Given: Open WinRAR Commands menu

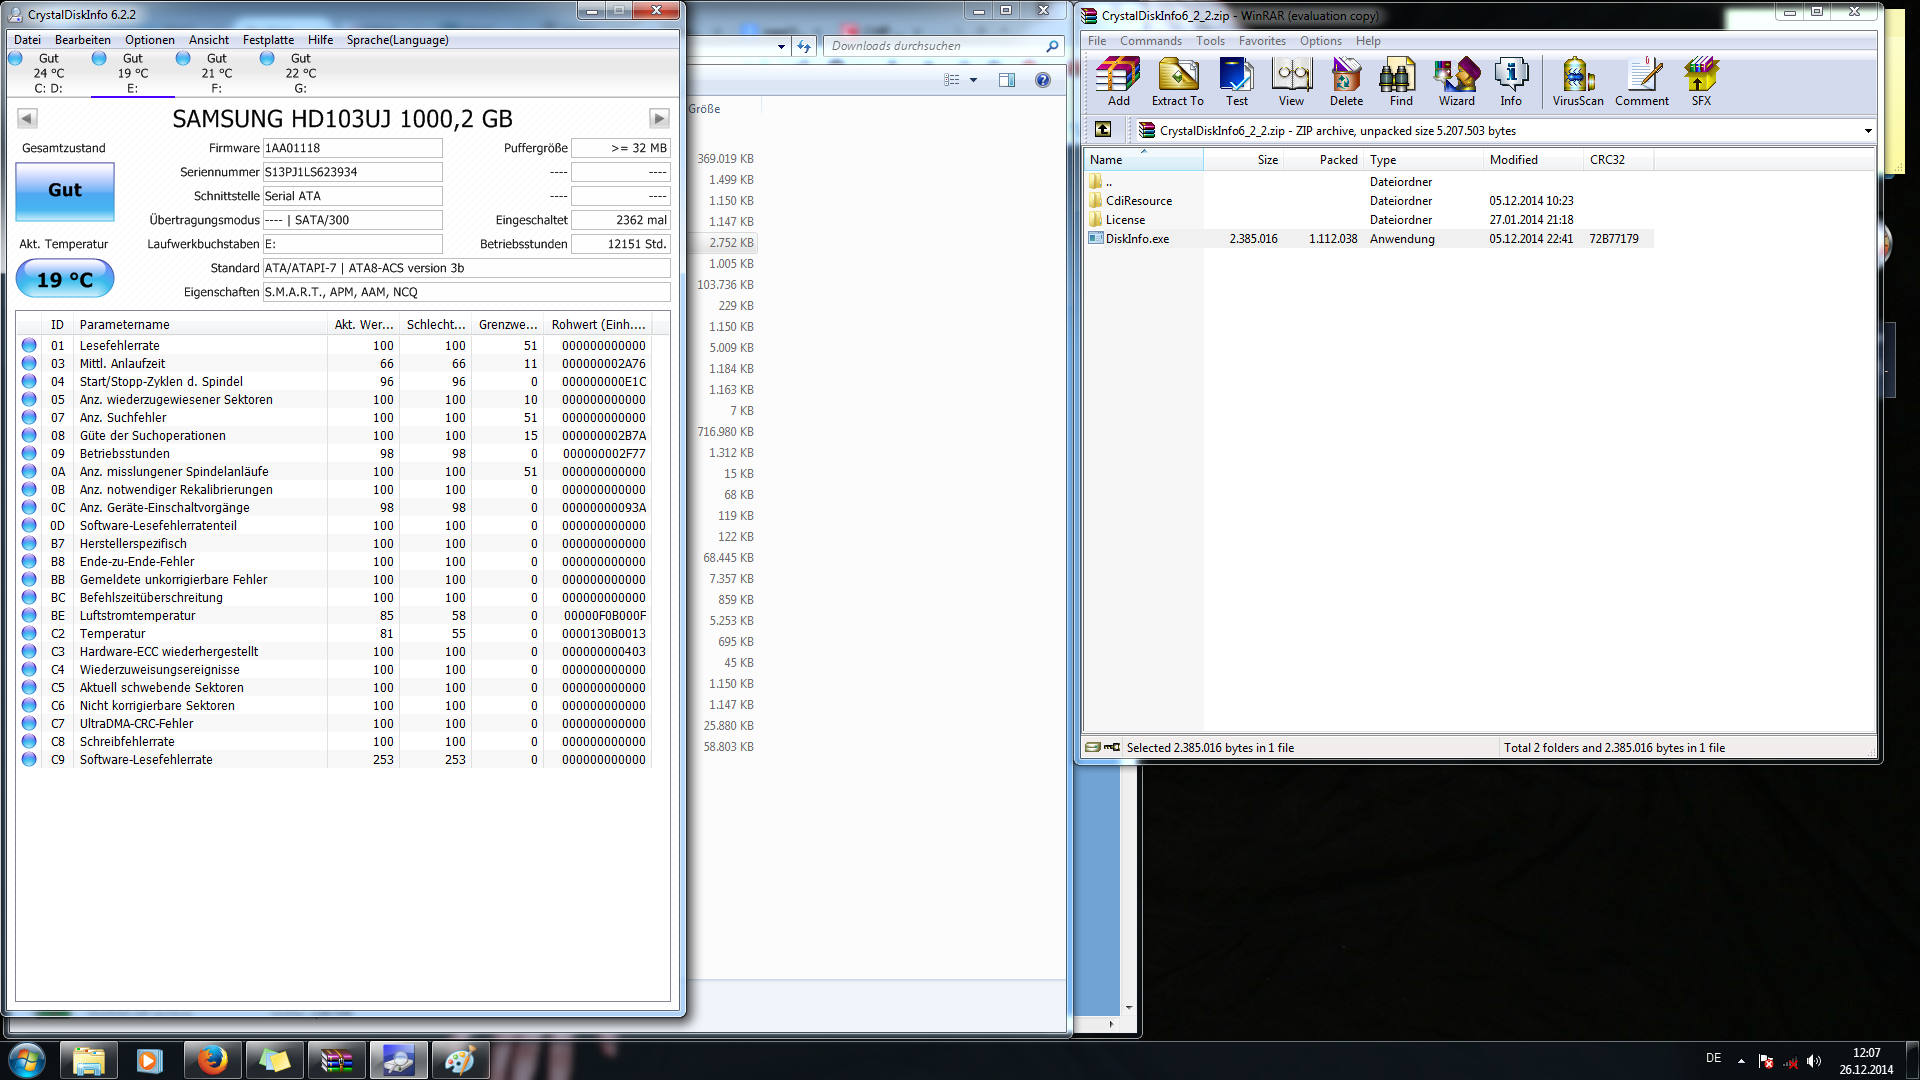Looking at the screenshot, I should [x=1150, y=41].
